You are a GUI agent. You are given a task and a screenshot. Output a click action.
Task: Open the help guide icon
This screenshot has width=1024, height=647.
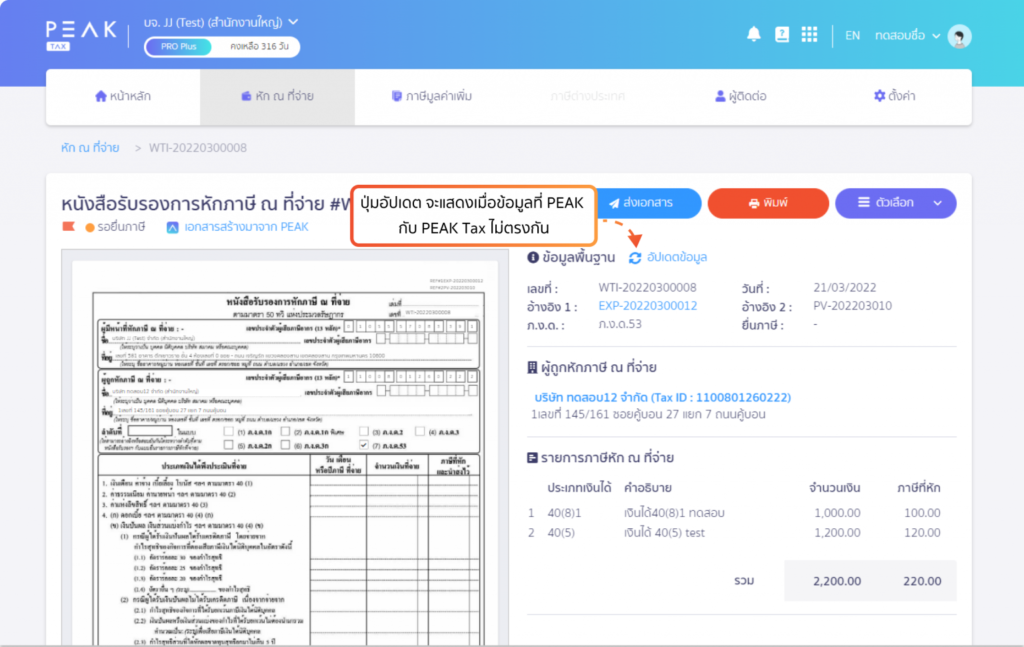(782, 34)
